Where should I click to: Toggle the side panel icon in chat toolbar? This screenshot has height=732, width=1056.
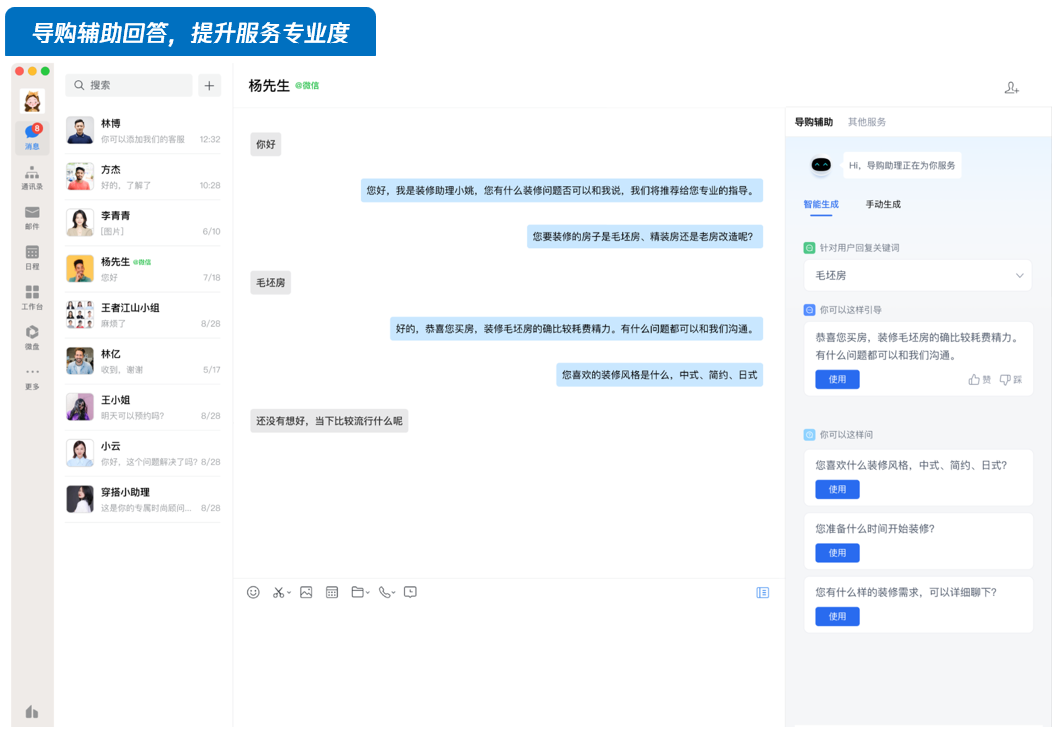[763, 592]
